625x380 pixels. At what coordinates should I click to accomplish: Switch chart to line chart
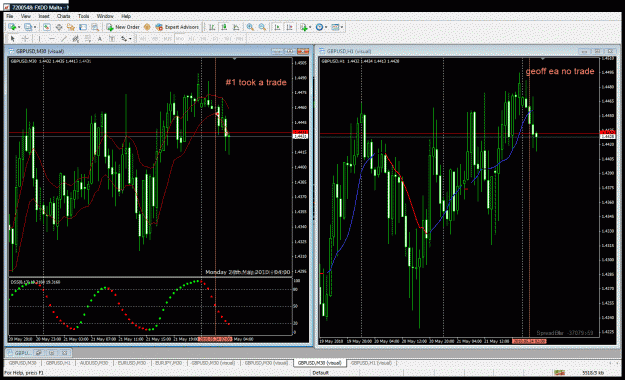[236, 27]
